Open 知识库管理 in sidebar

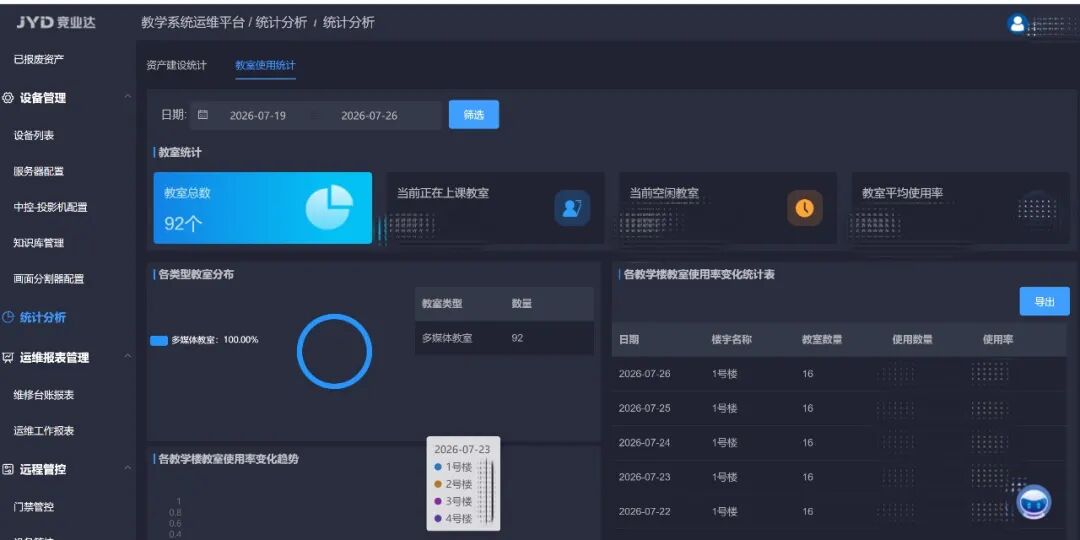(x=39, y=243)
